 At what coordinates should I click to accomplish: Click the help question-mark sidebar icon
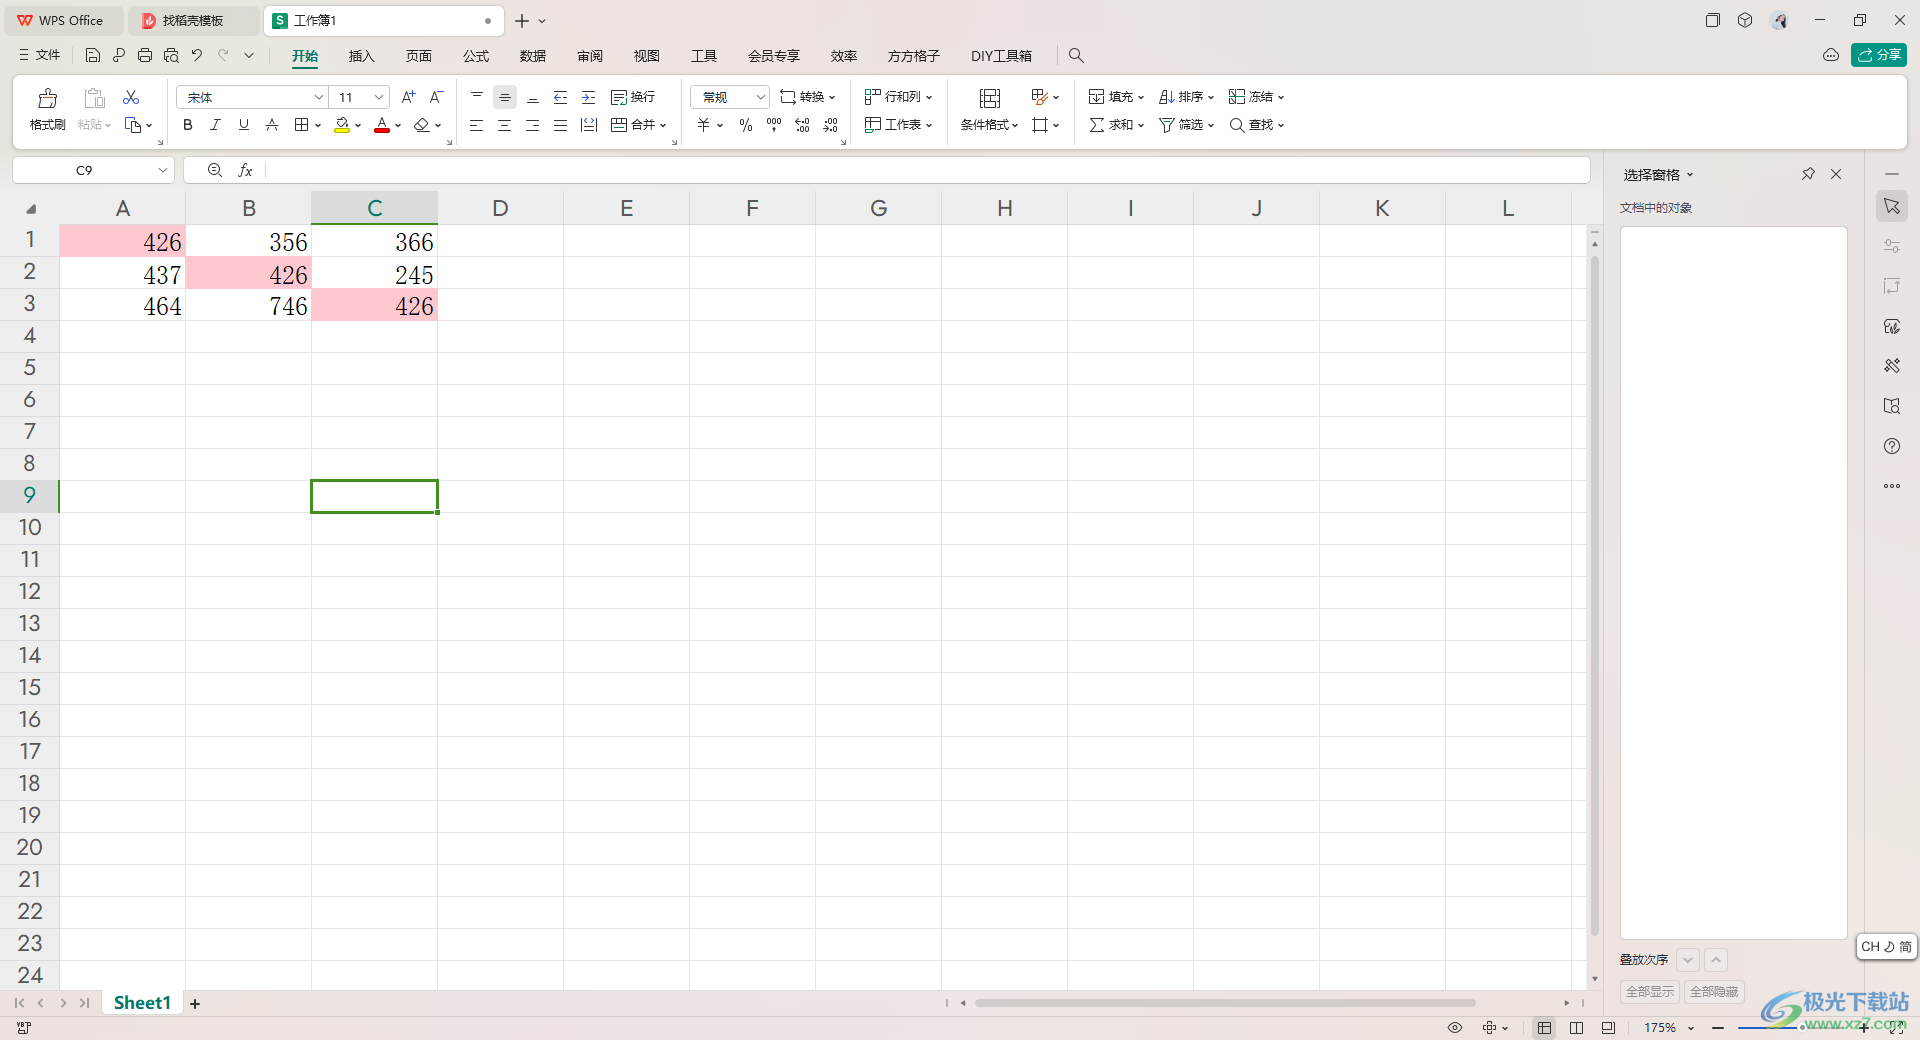1892,446
